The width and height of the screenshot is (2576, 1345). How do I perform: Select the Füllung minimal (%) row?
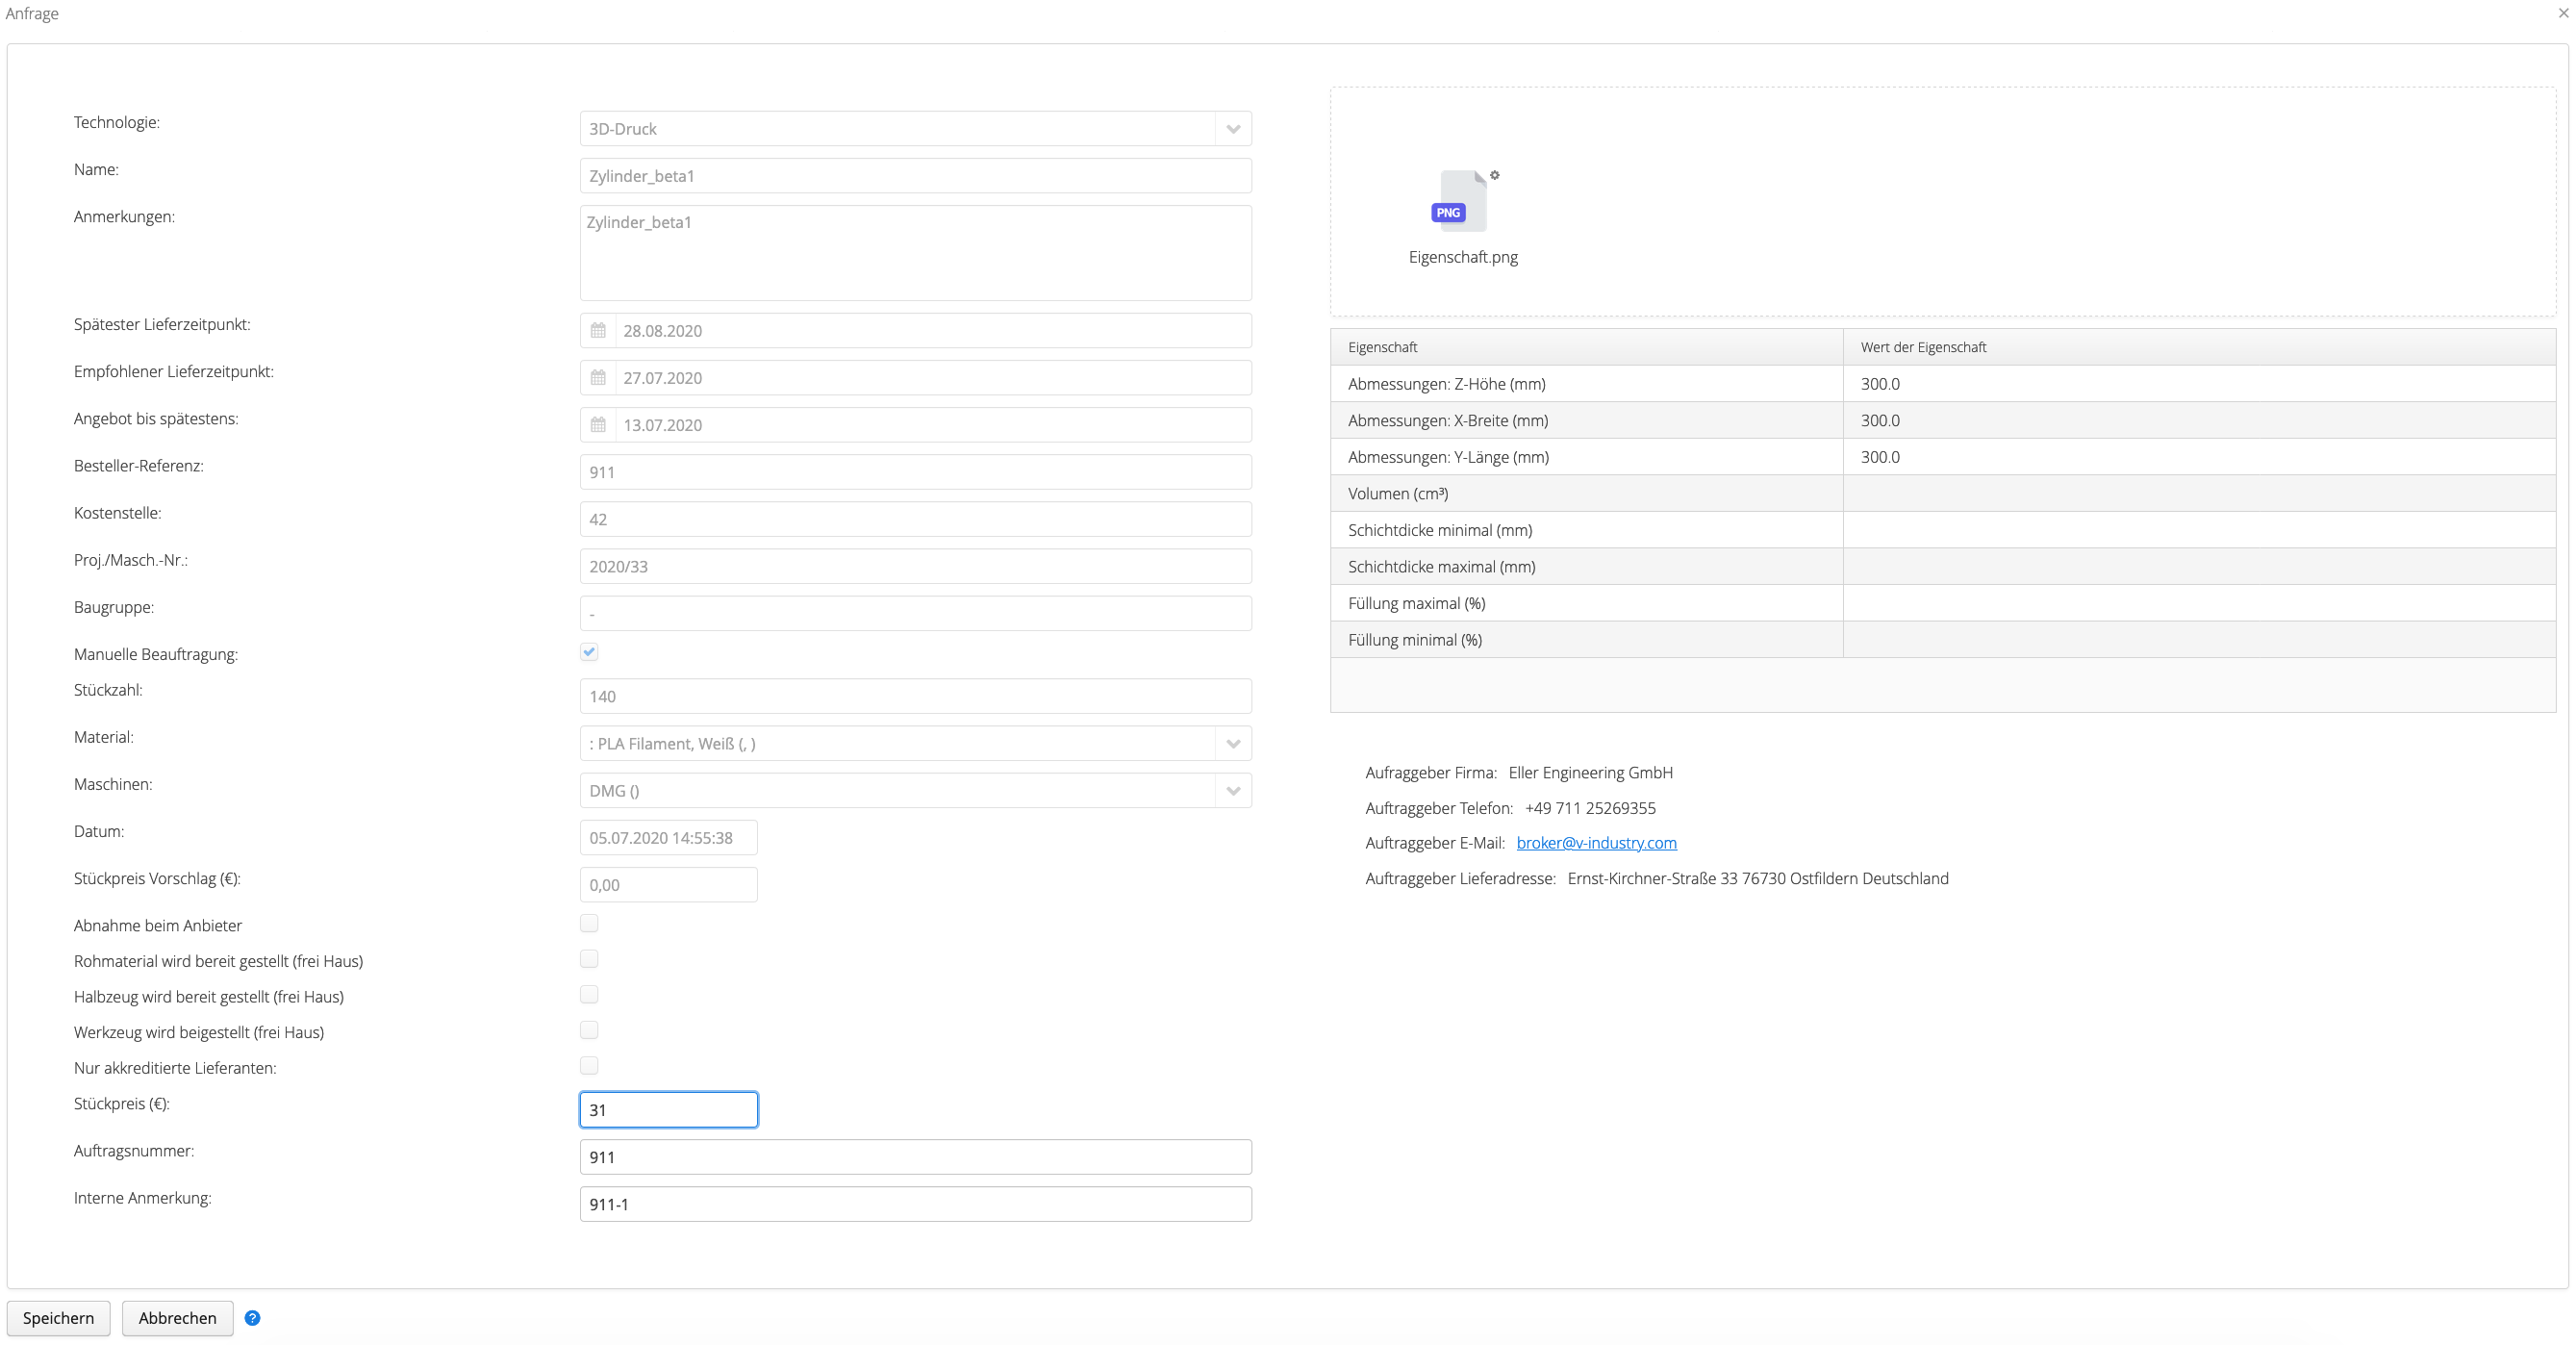point(1943,639)
